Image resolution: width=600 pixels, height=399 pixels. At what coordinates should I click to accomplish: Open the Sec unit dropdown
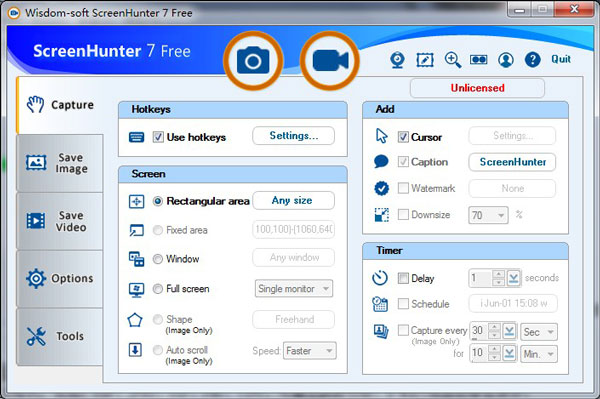539,332
